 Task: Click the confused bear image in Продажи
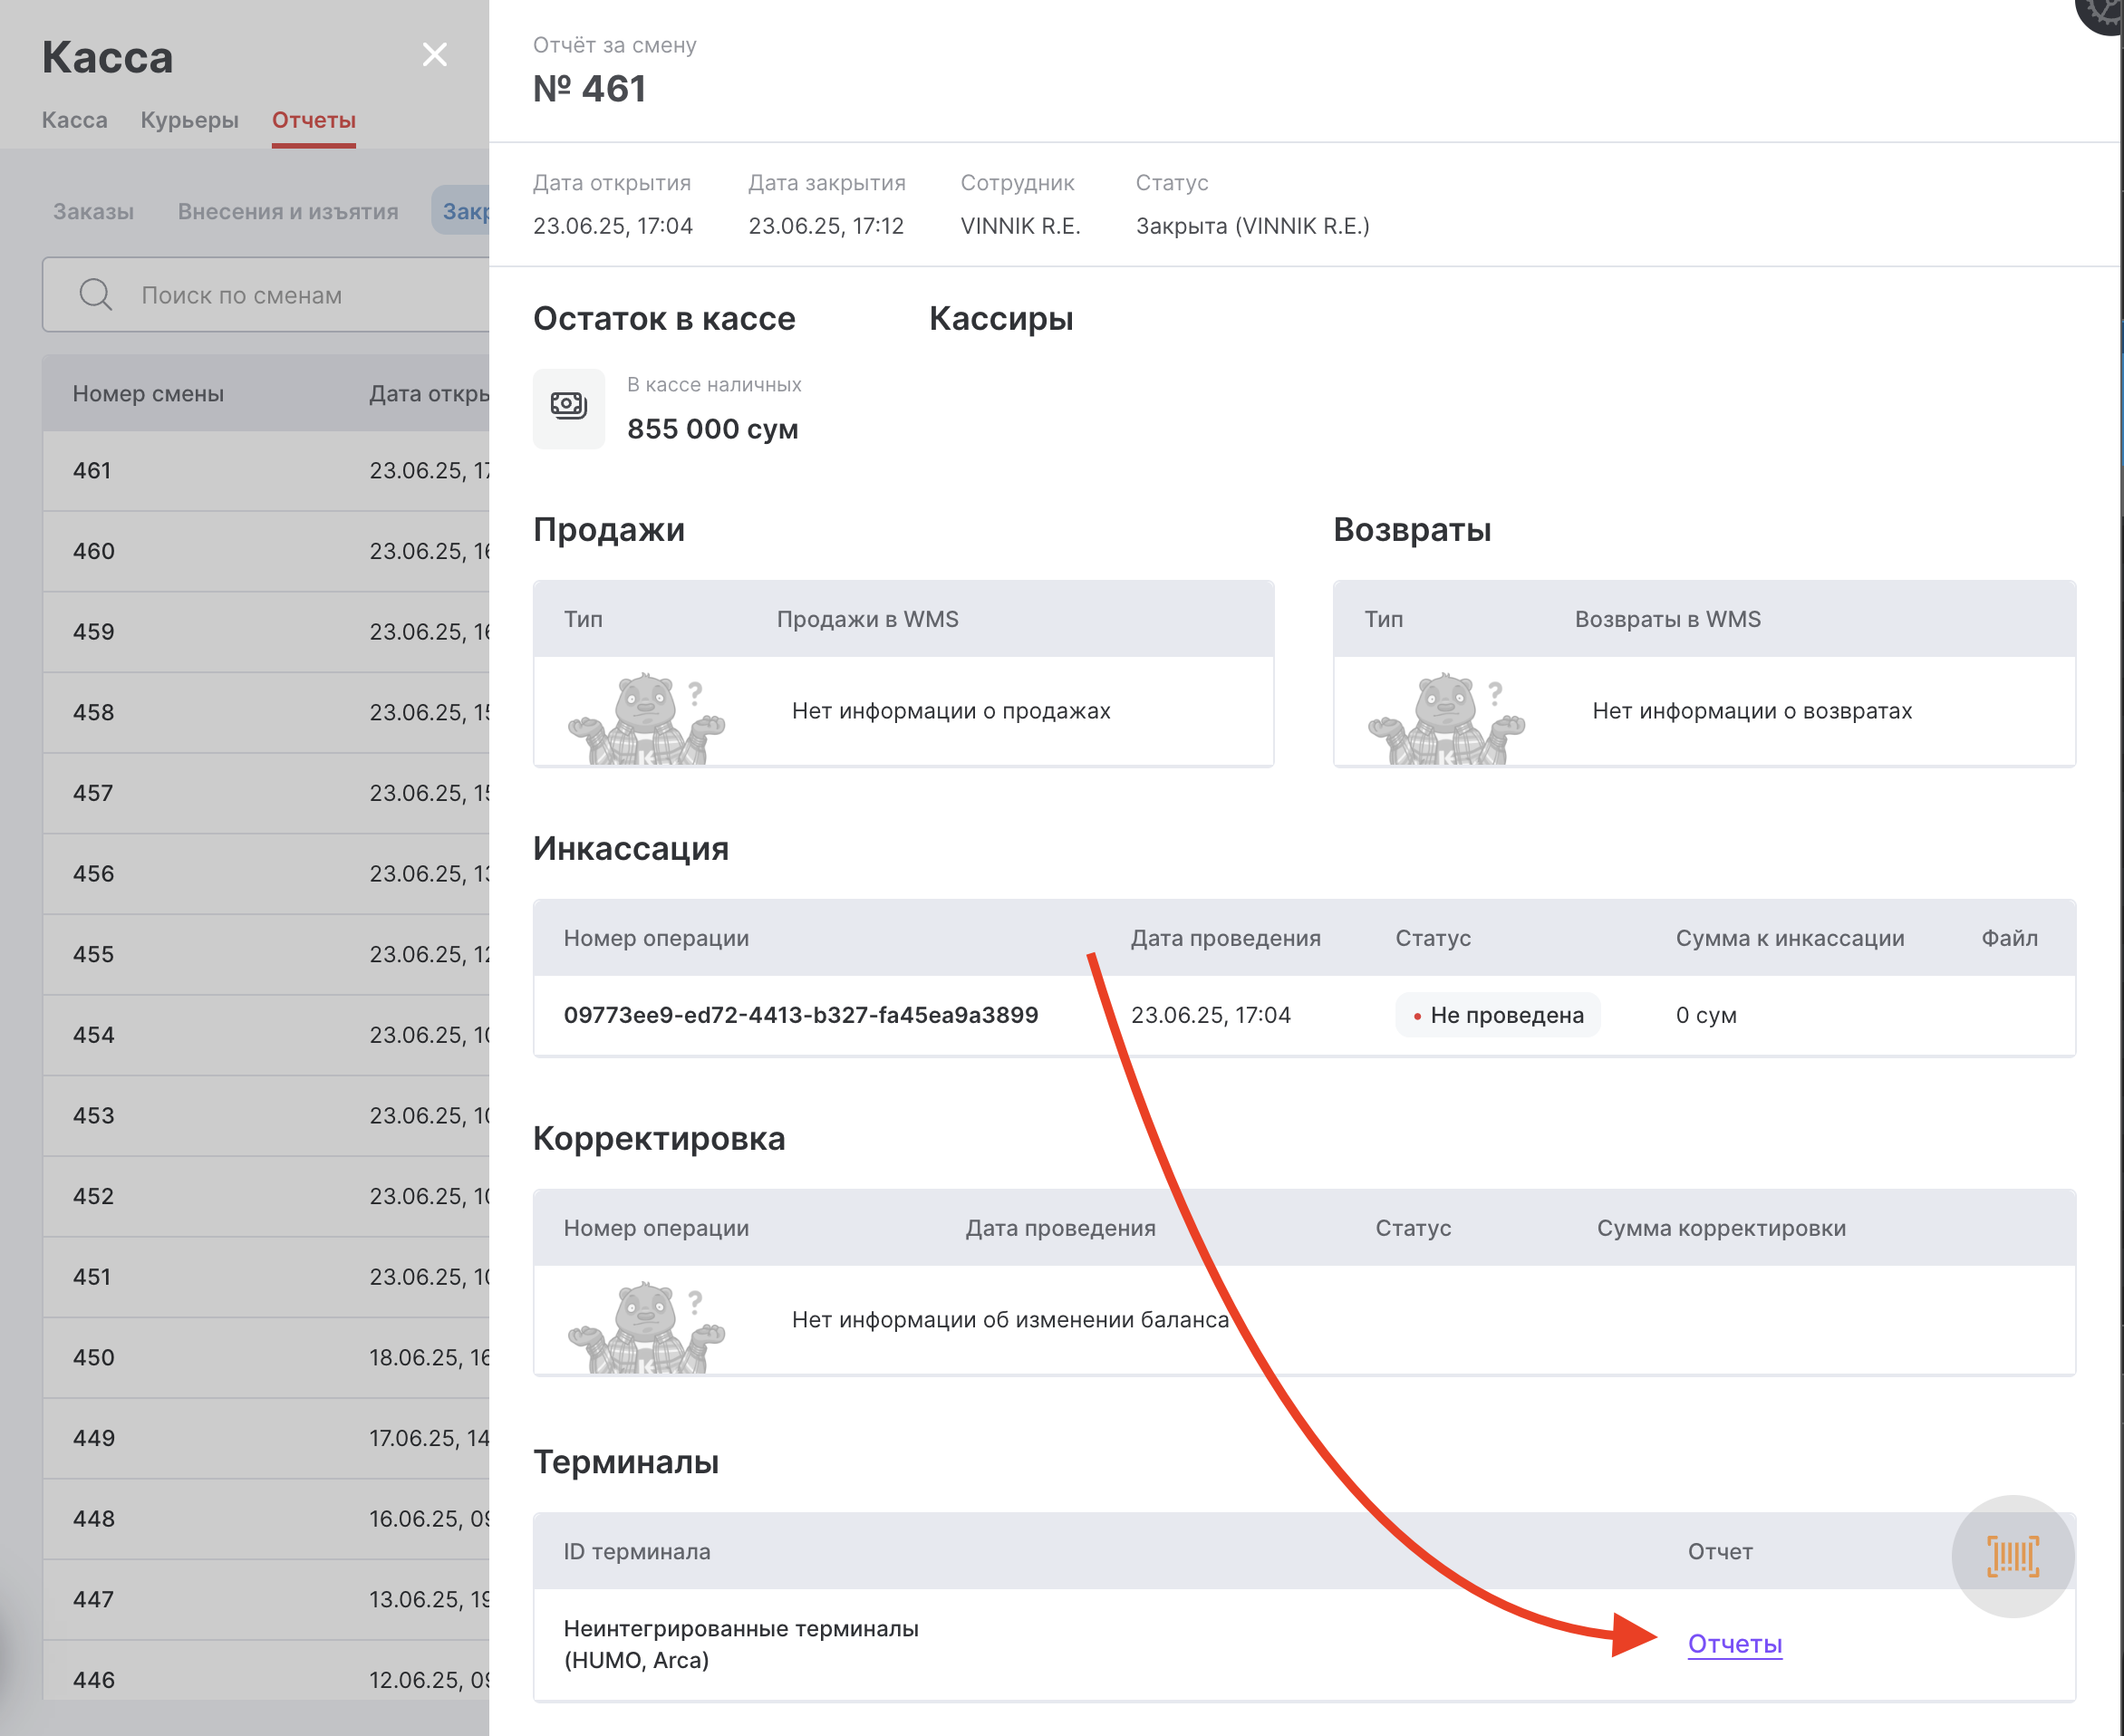coord(646,717)
